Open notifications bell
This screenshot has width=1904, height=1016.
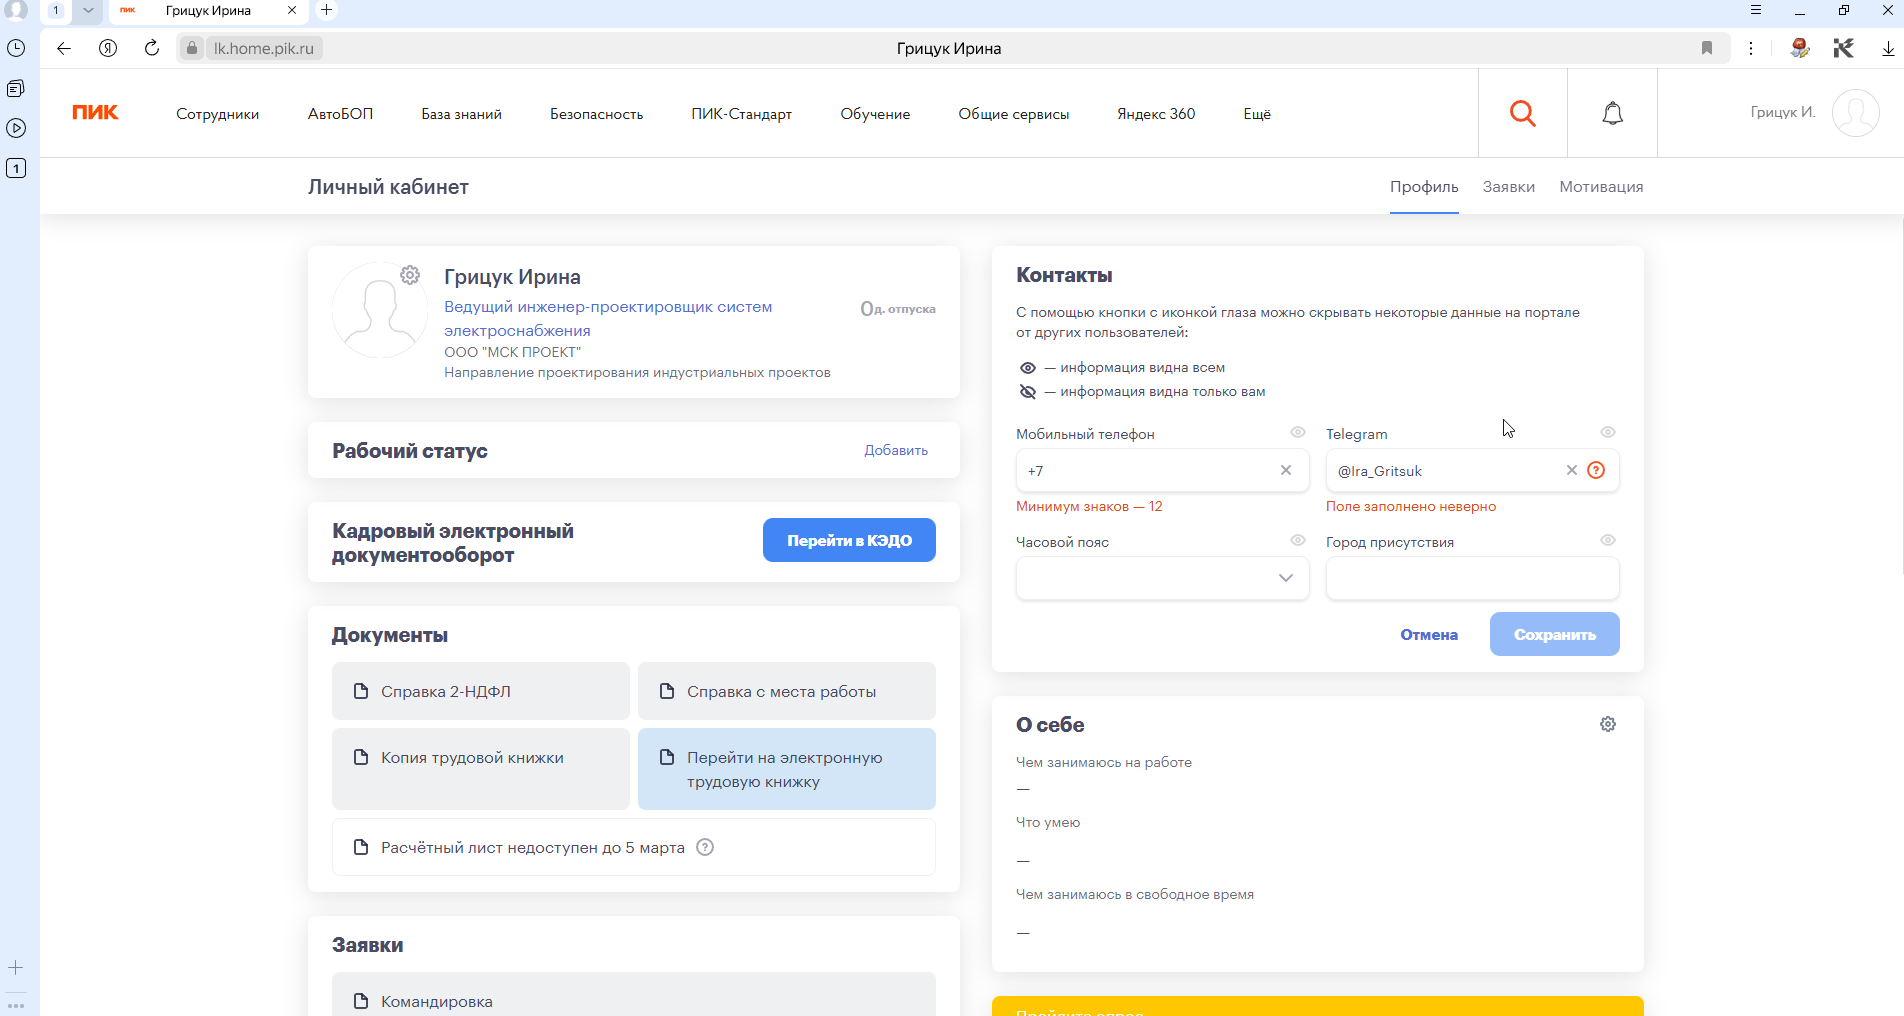click(x=1612, y=113)
